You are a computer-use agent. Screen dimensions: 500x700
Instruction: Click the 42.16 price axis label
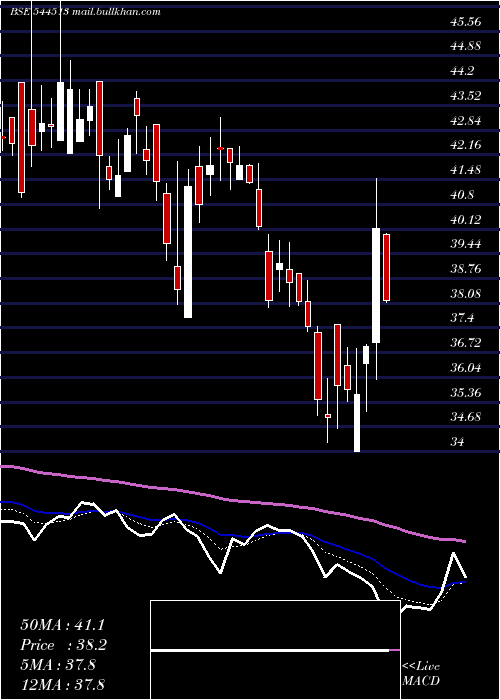click(x=466, y=146)
